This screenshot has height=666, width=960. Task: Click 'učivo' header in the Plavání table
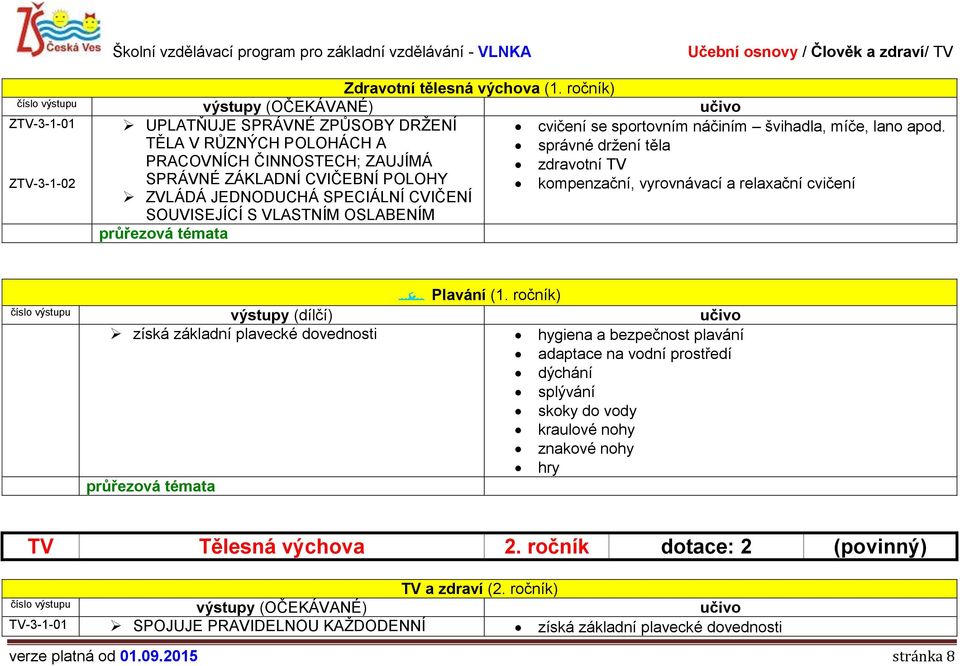[721, 315]
